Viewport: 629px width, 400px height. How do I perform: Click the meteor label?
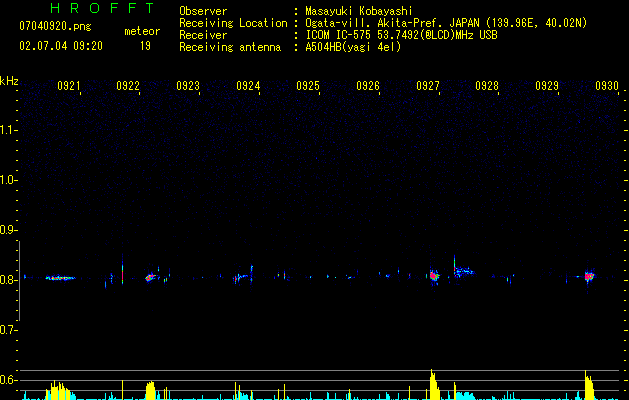click(142, 31)
